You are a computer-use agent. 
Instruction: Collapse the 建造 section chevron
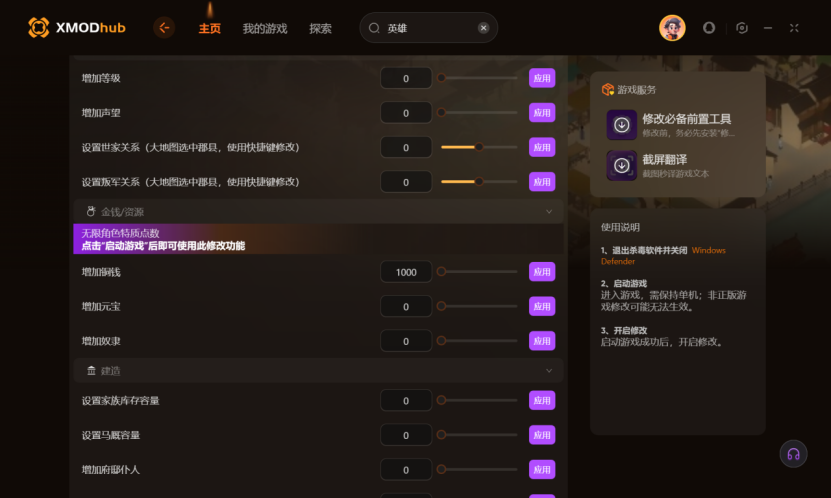click(549, 371)
